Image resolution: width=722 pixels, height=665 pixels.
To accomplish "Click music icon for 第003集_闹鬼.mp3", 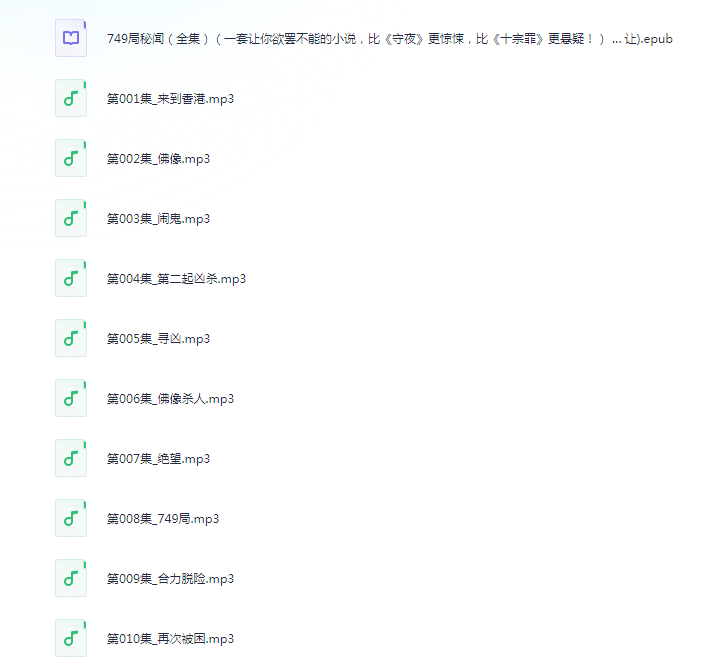I will pos(71,218).
